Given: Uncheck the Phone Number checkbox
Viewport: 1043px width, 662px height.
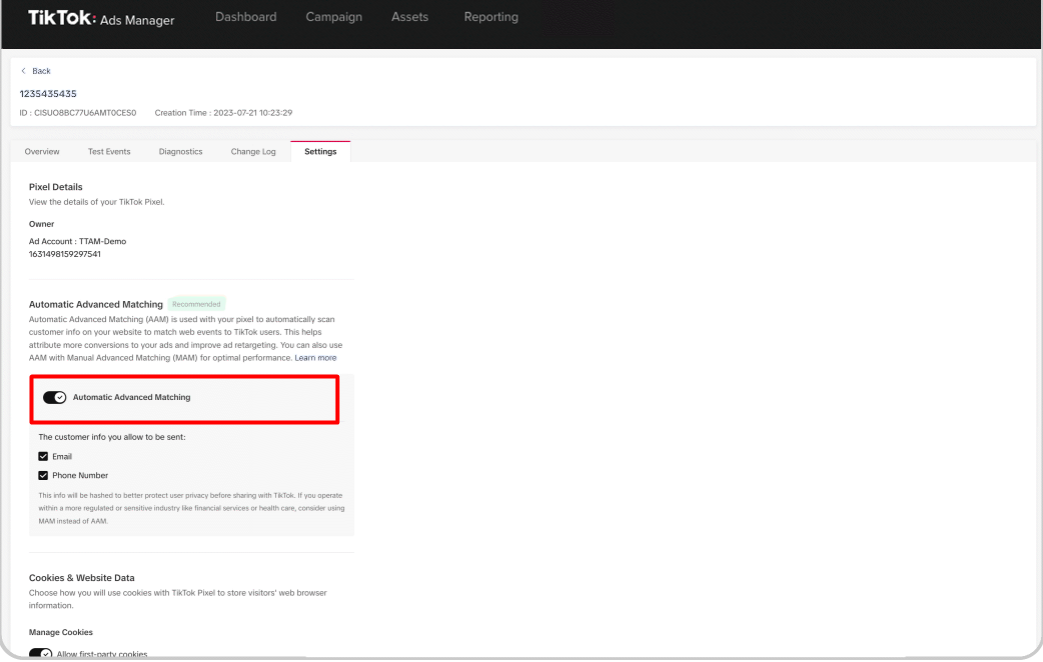Looking at the screenshot, I should point(44,475).
